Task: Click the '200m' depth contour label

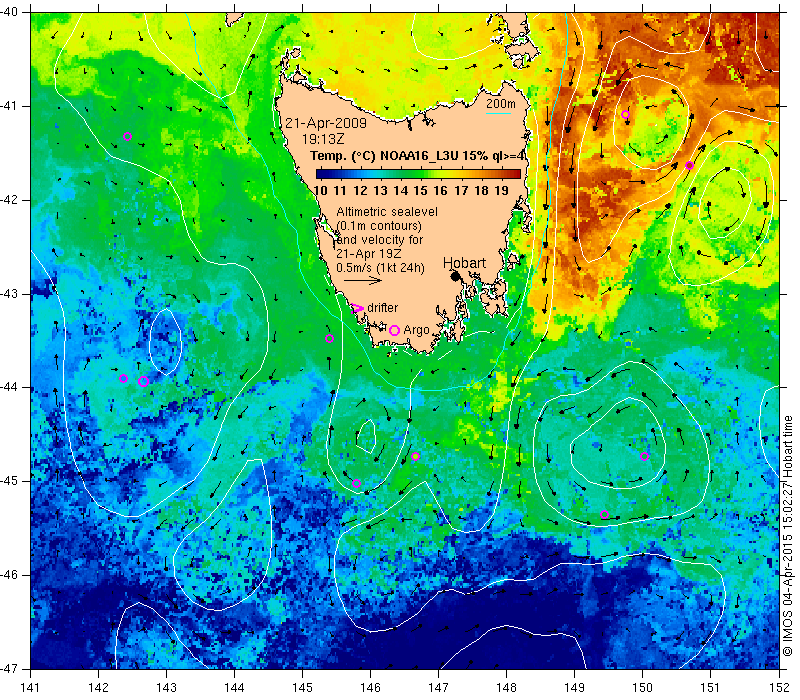Action: [x=501, y=104]
